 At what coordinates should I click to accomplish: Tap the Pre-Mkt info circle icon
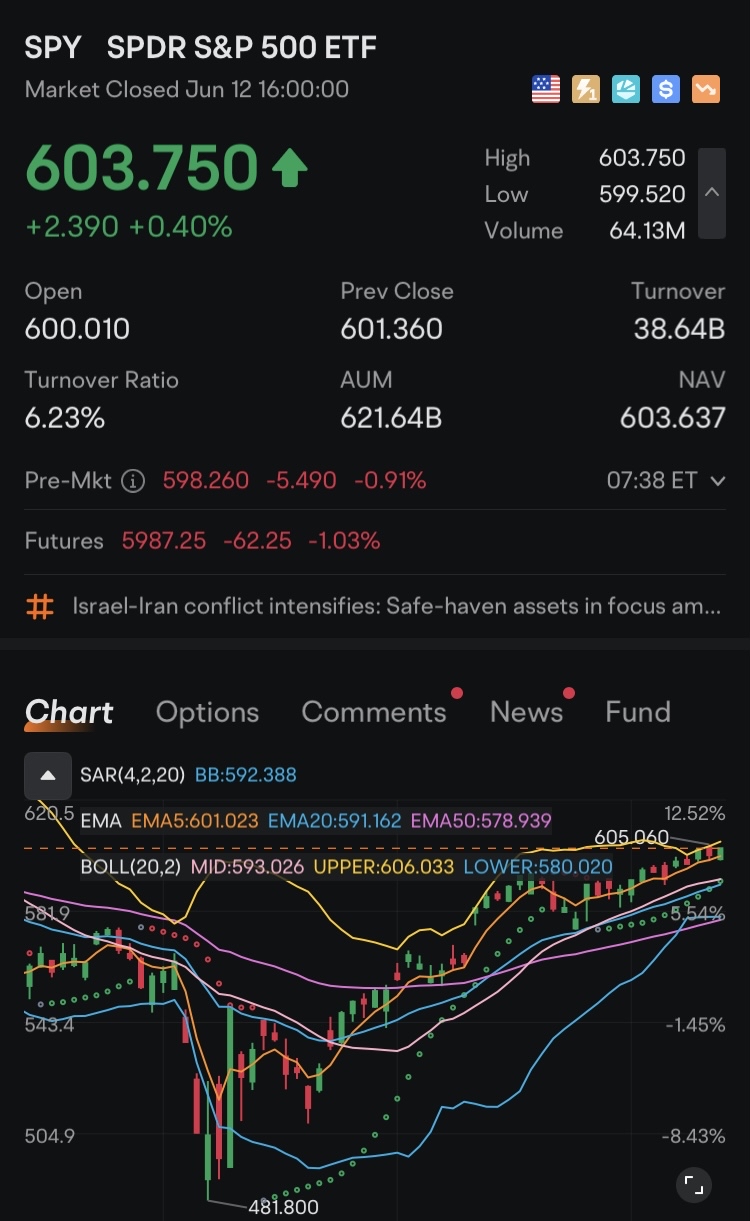(x=132, y=481)
